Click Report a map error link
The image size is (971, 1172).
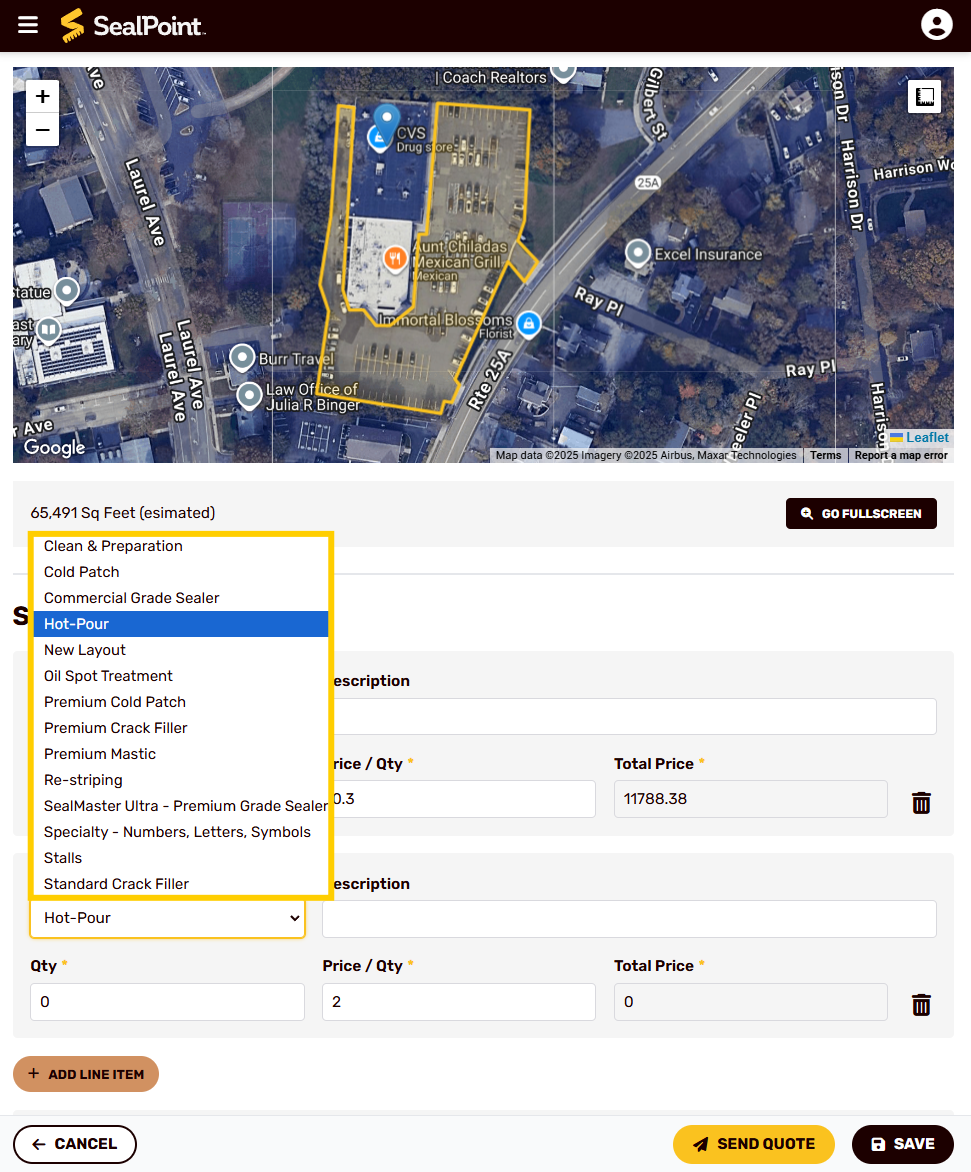point(901,455)
